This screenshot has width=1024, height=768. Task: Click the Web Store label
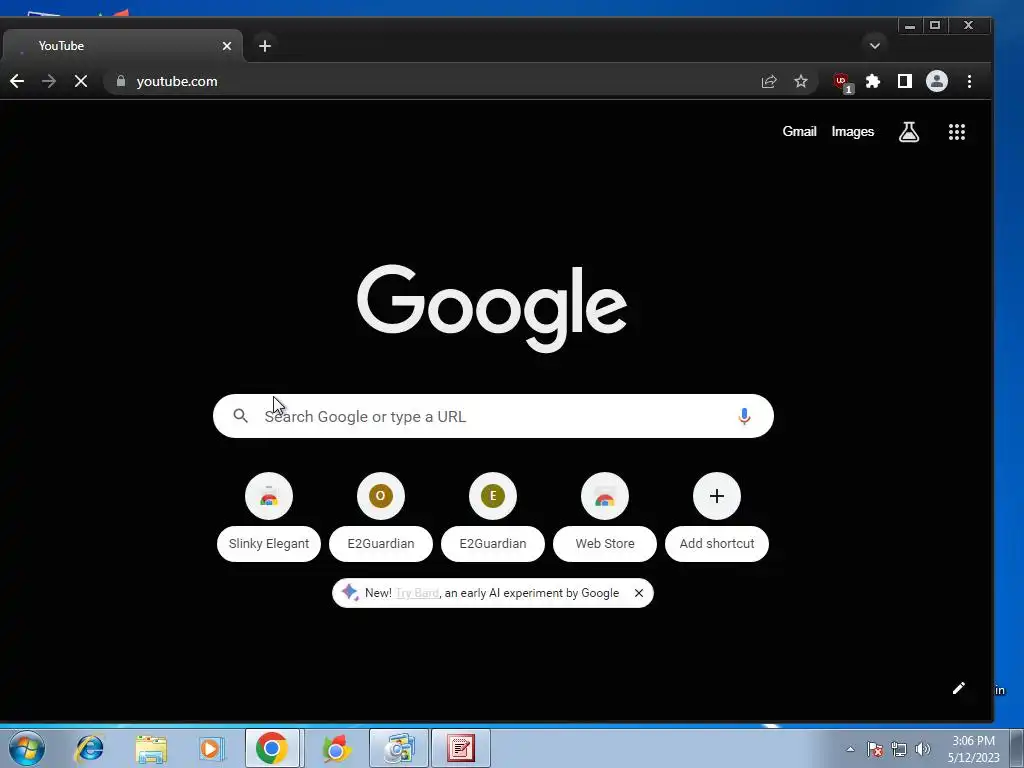point(605,543)
